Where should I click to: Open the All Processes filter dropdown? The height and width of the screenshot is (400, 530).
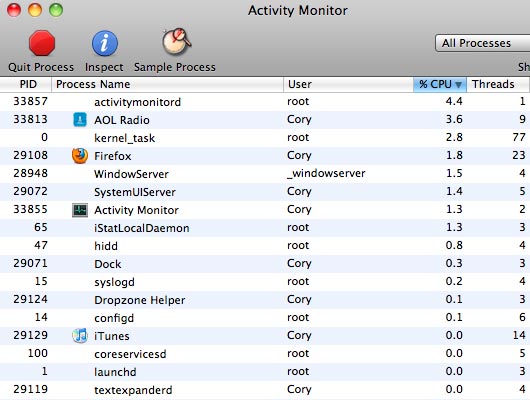point(483,43)
